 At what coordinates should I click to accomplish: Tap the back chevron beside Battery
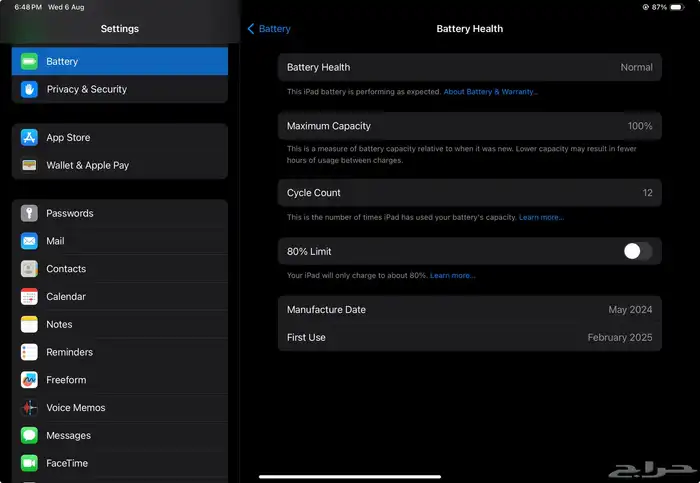pos(251,29)
